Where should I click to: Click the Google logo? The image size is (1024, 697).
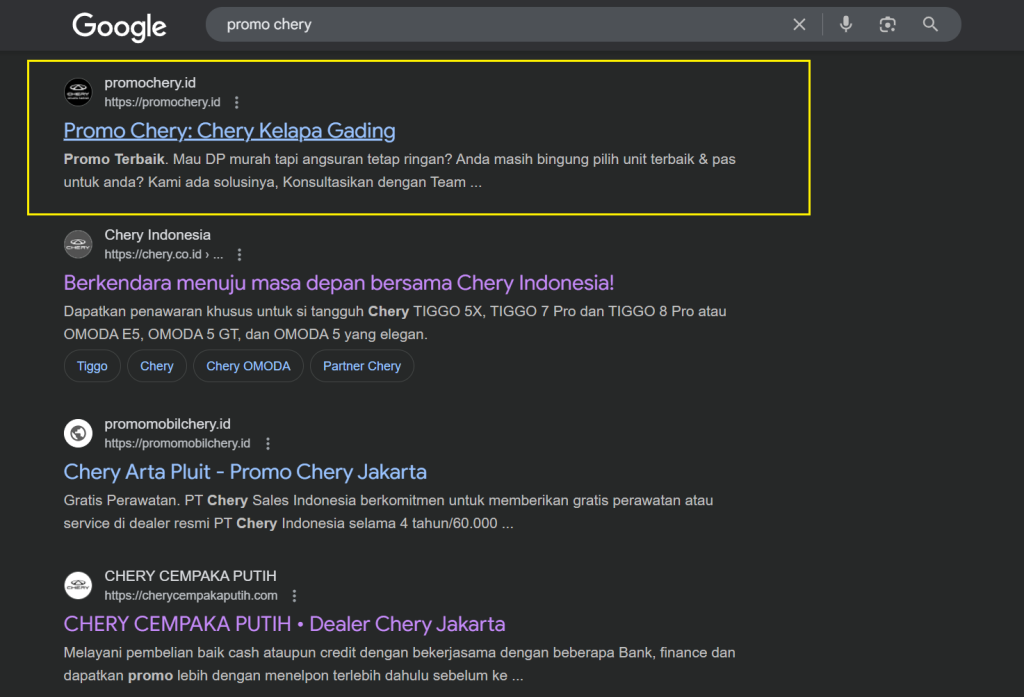[118, 26]
